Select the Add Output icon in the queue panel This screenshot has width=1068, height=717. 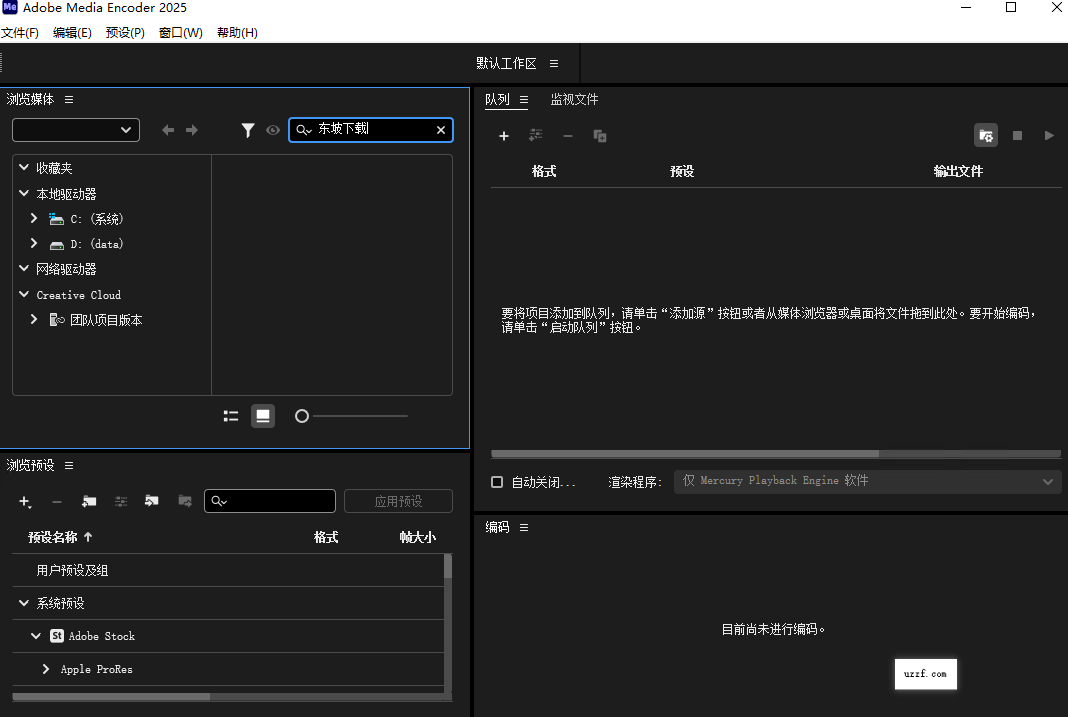536,135
